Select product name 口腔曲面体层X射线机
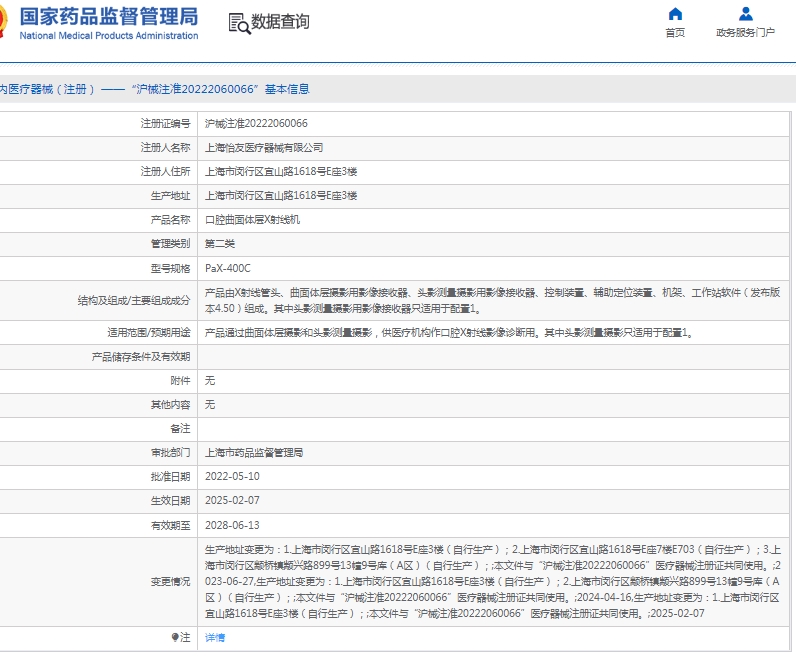This screenshot has width=796, height=658. click(x=252, y=220)
